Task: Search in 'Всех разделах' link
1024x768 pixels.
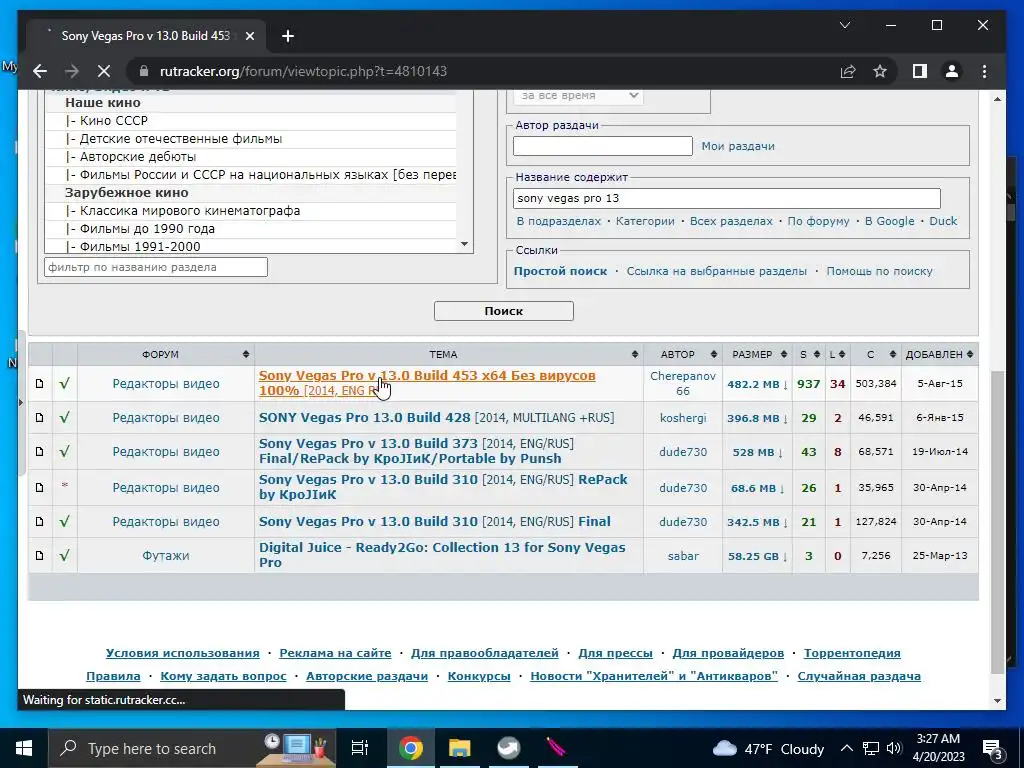Action: click(731, 221)
